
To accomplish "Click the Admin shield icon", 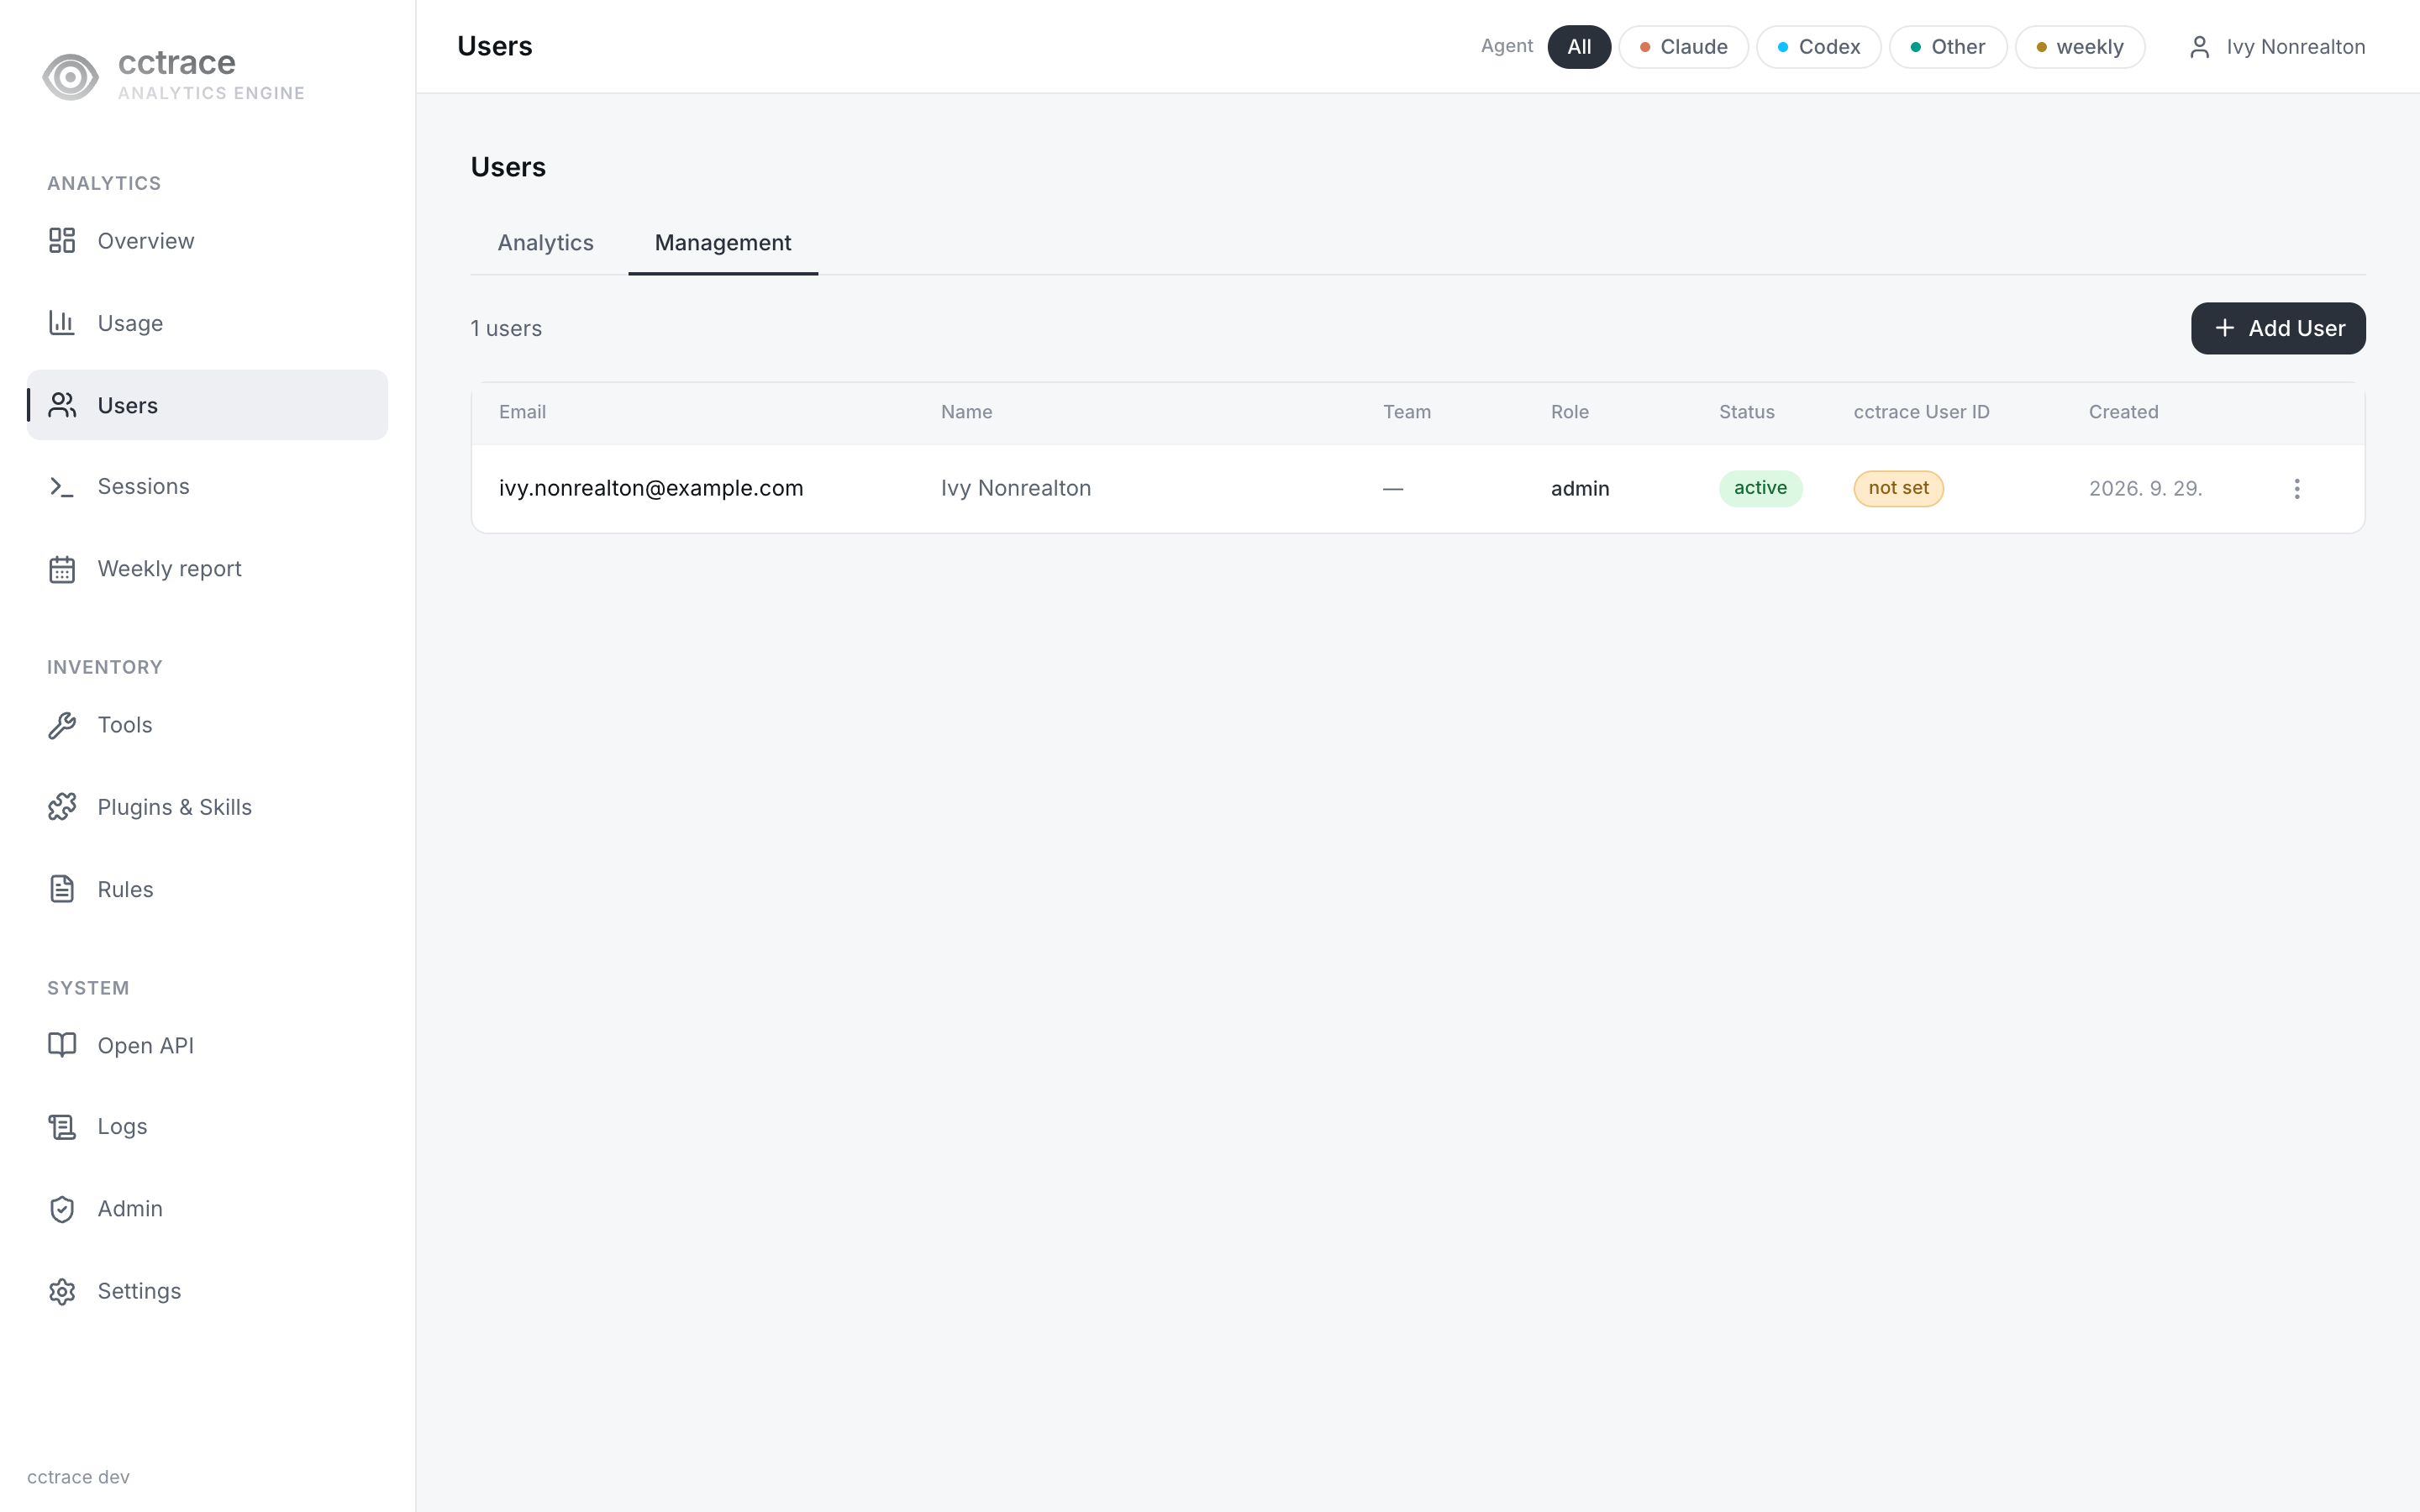I will pos(62,1209).
